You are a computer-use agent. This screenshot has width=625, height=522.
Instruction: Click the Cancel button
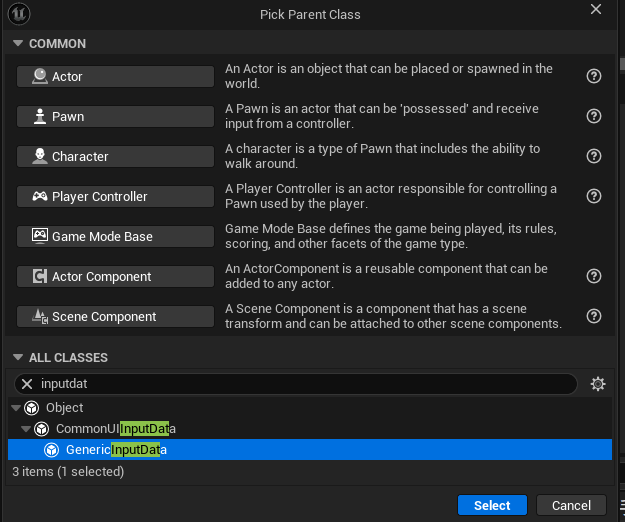pos(571,505)
